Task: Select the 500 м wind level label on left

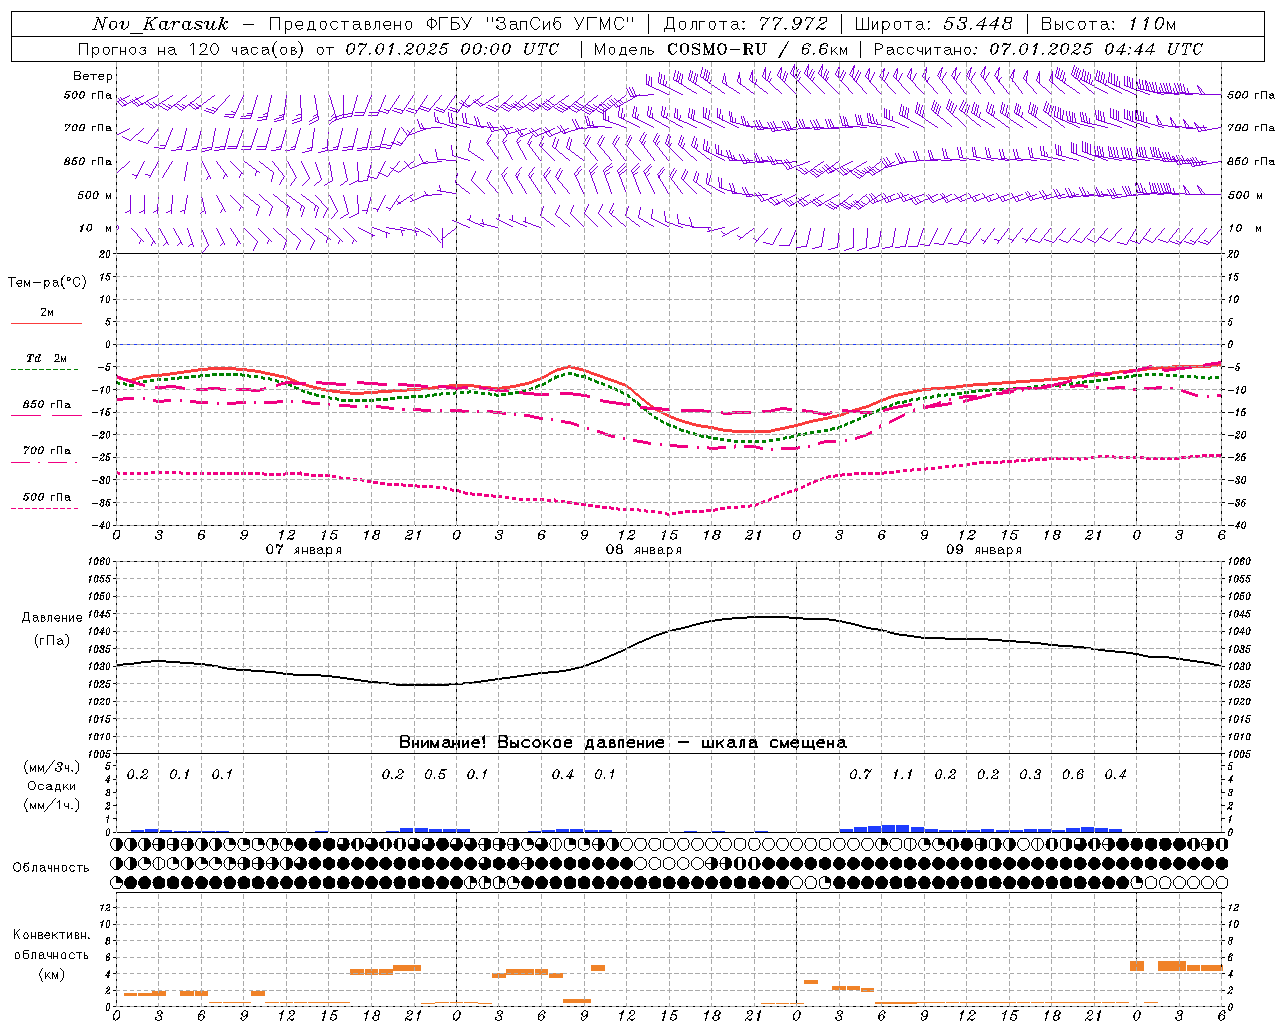Action: (x=95, y=195)
